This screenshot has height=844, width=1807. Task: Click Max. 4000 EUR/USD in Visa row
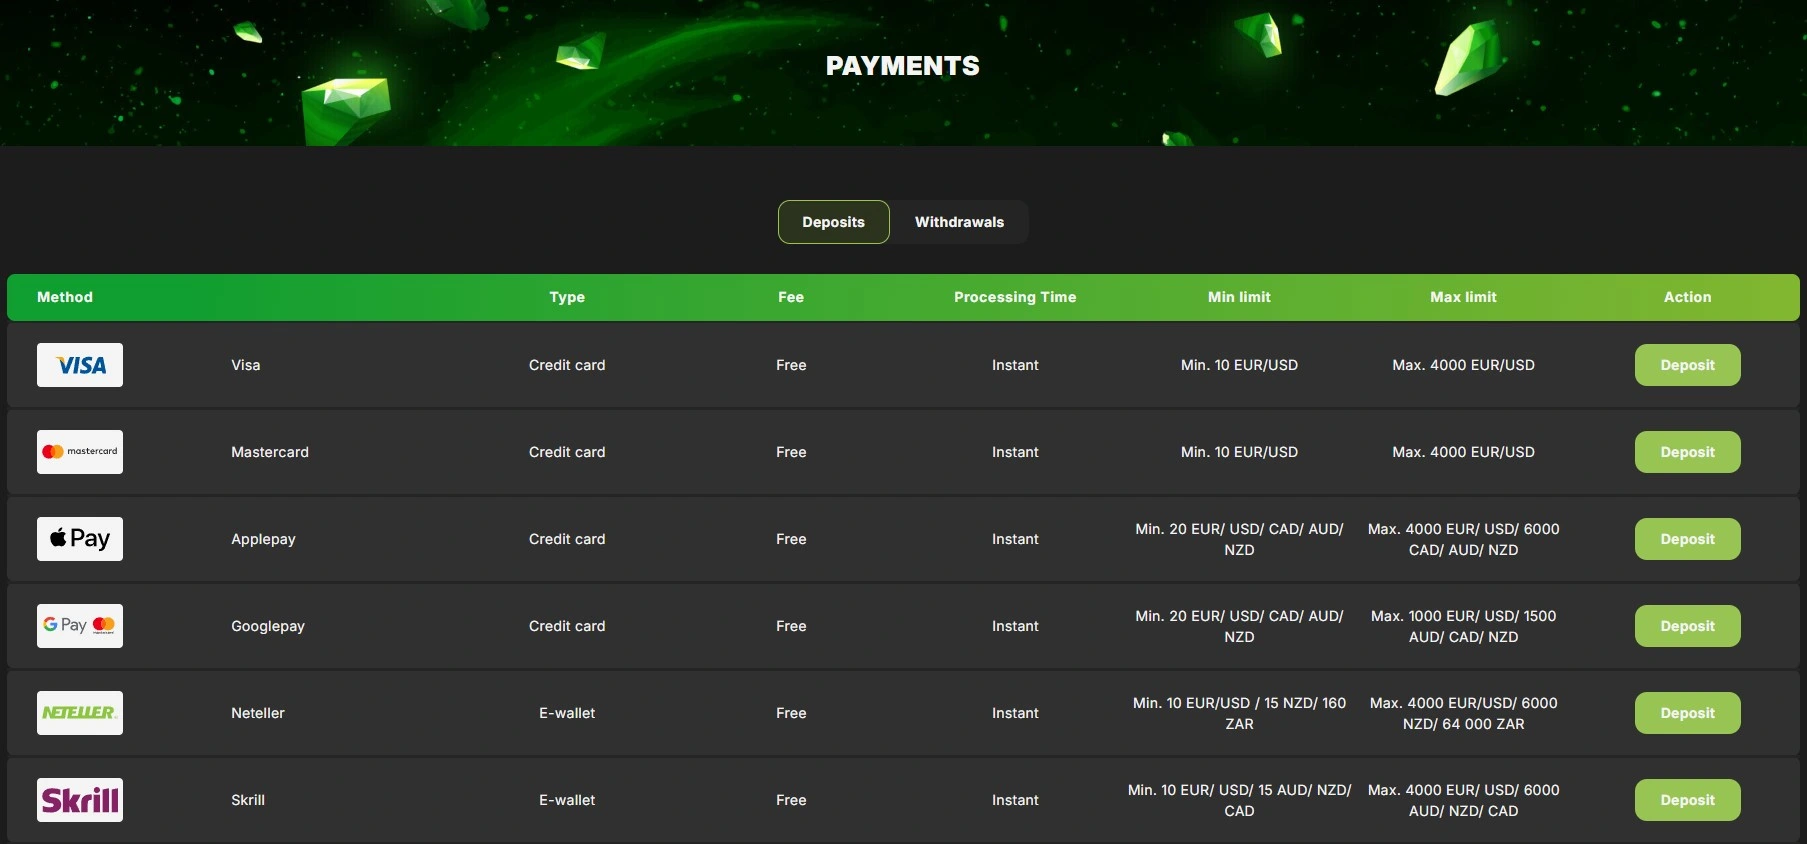(1463, 365)
